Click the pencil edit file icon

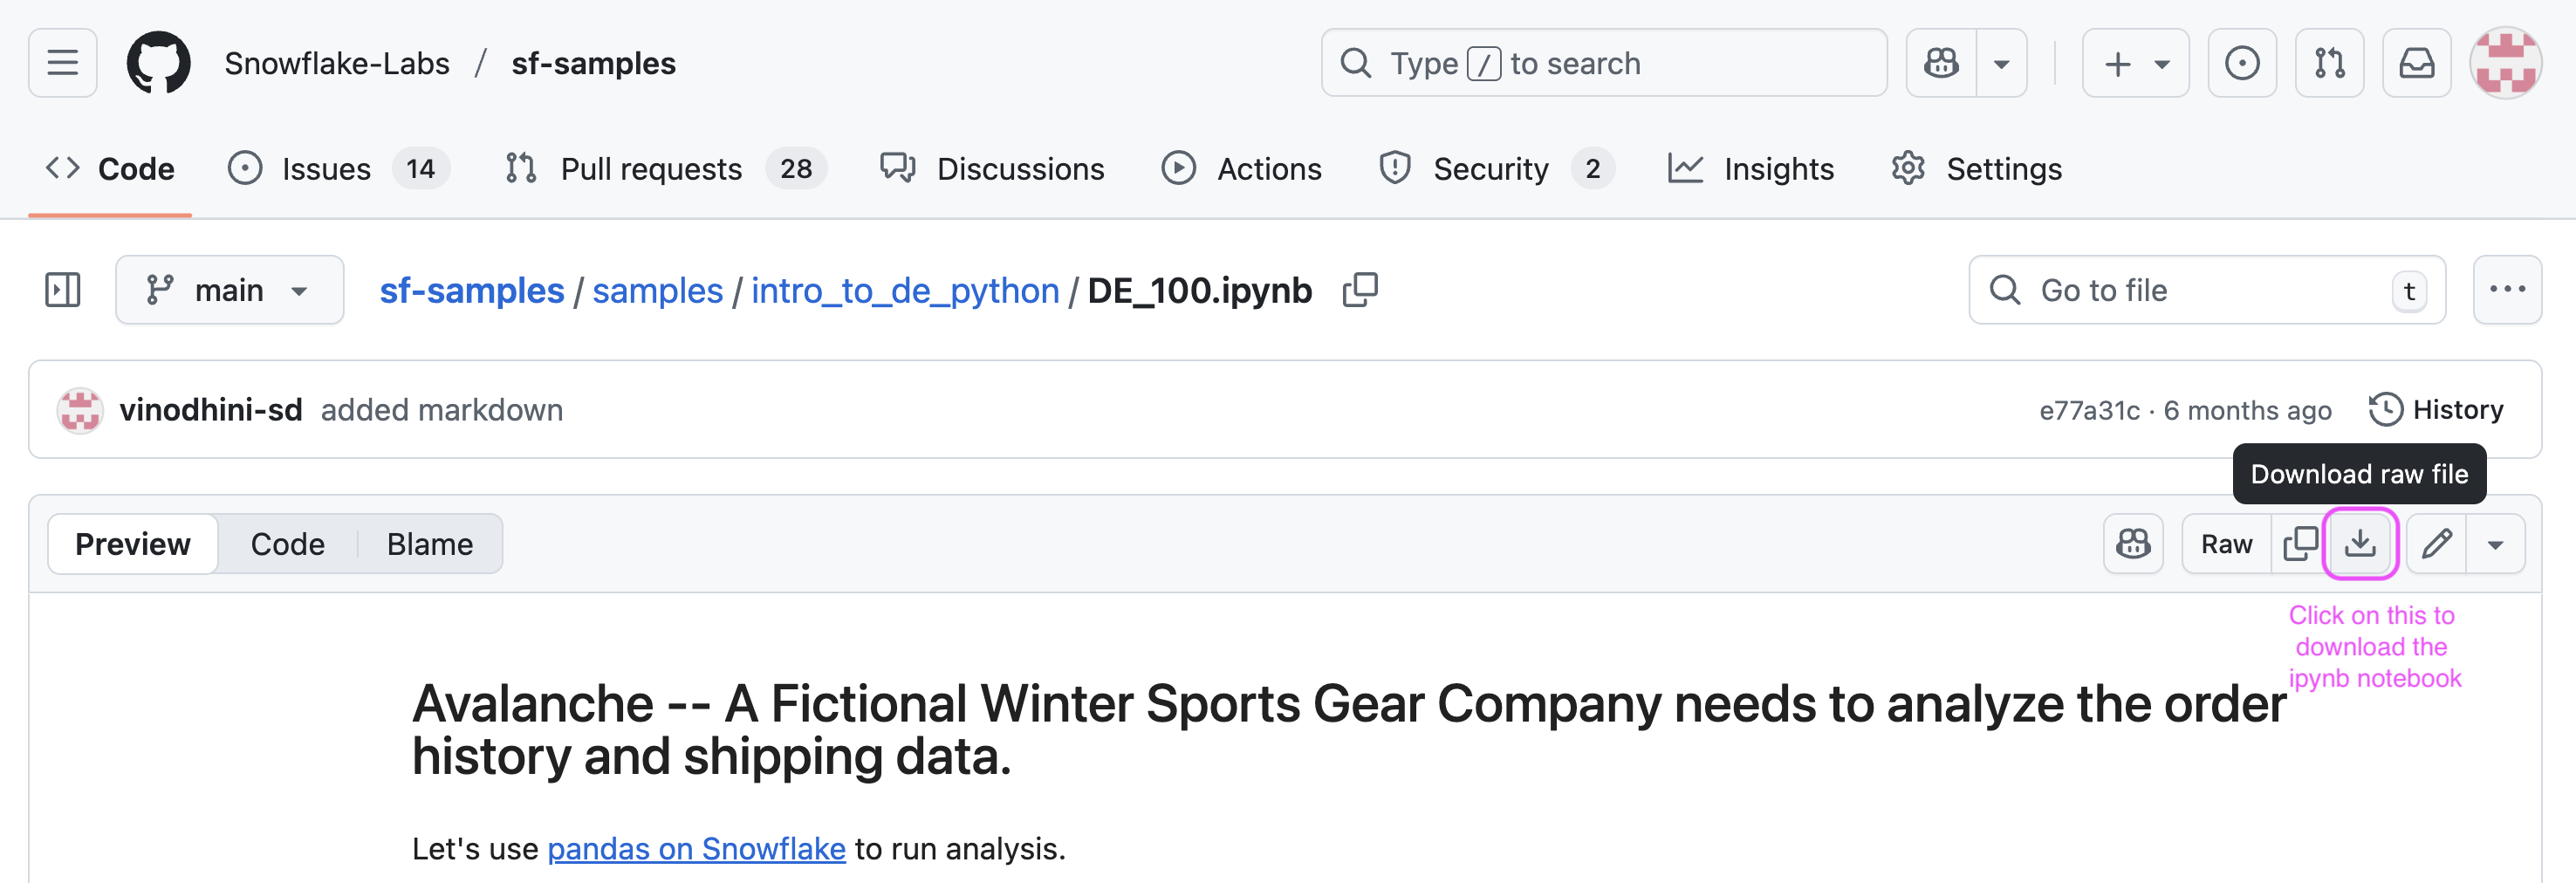(2436, 544)
